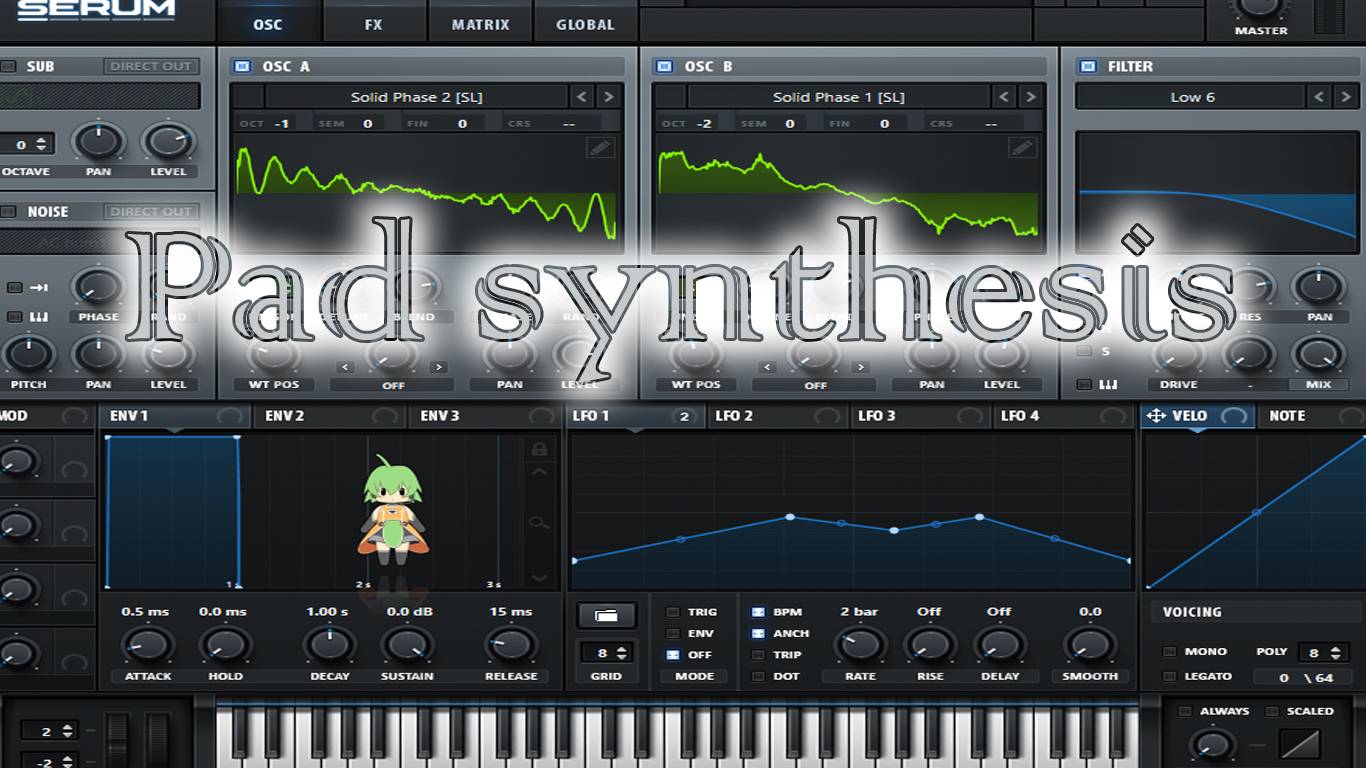
Task: Check the LFO TRIP option
Action: tap(758, 655)
